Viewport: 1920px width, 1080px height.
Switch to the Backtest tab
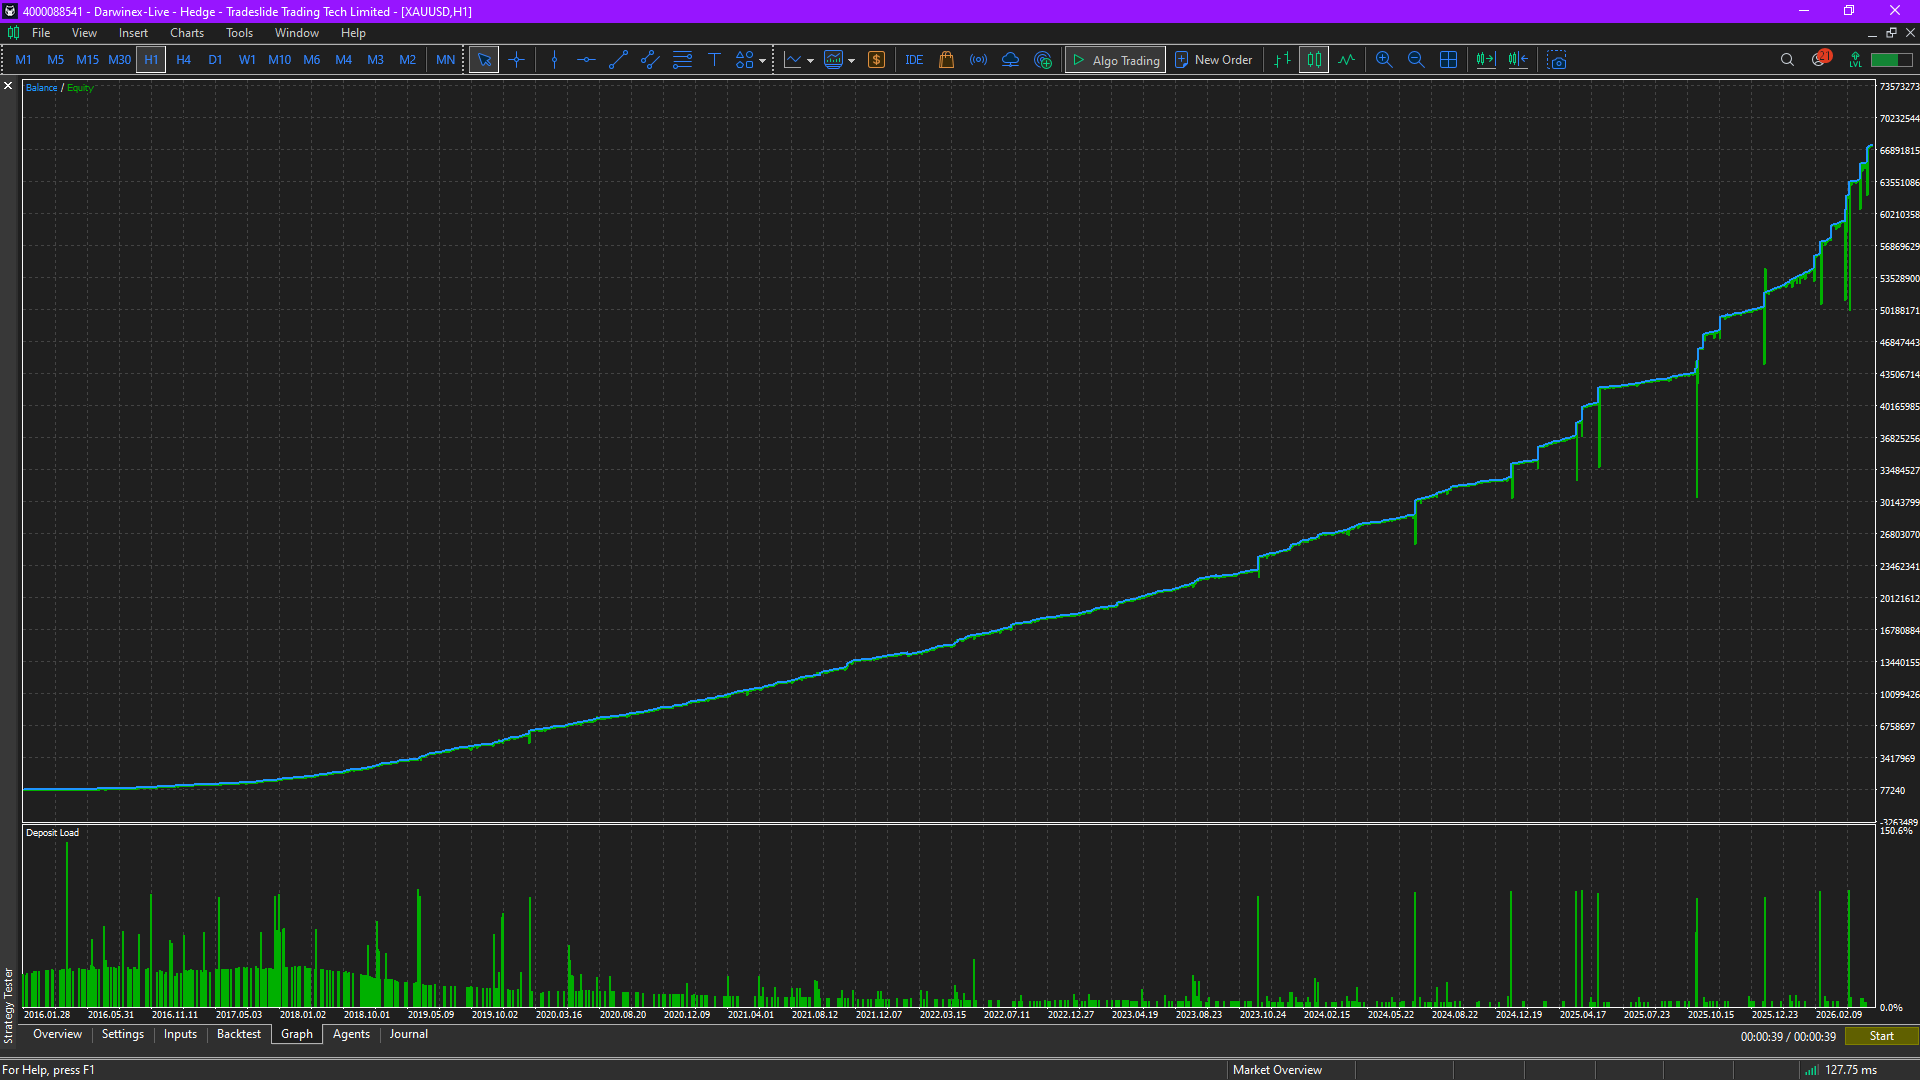point(238,1034)
